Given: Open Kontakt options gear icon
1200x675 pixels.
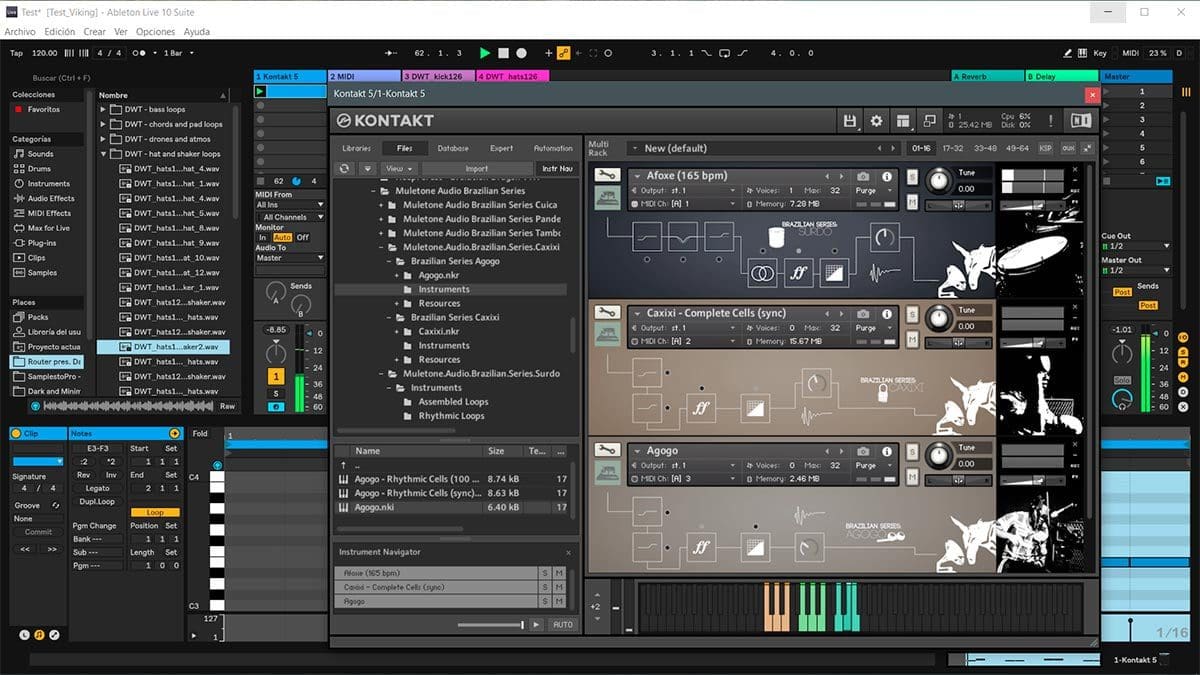Looking at the screenshot, I should pos(877,121).
